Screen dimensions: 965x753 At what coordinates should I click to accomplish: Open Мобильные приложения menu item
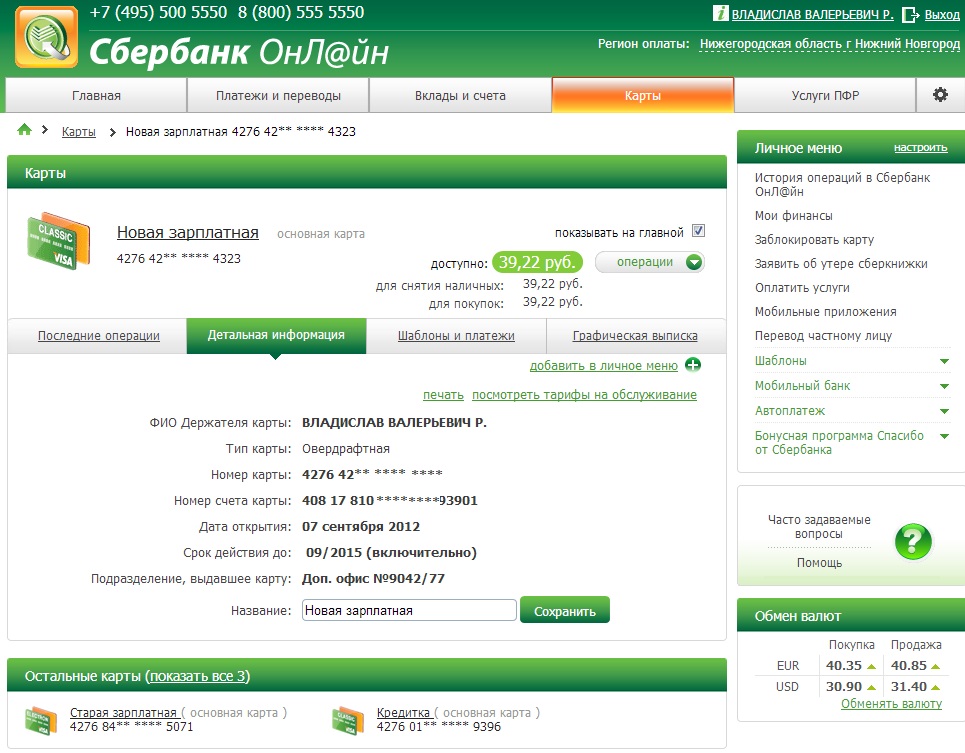click(825, 312)
